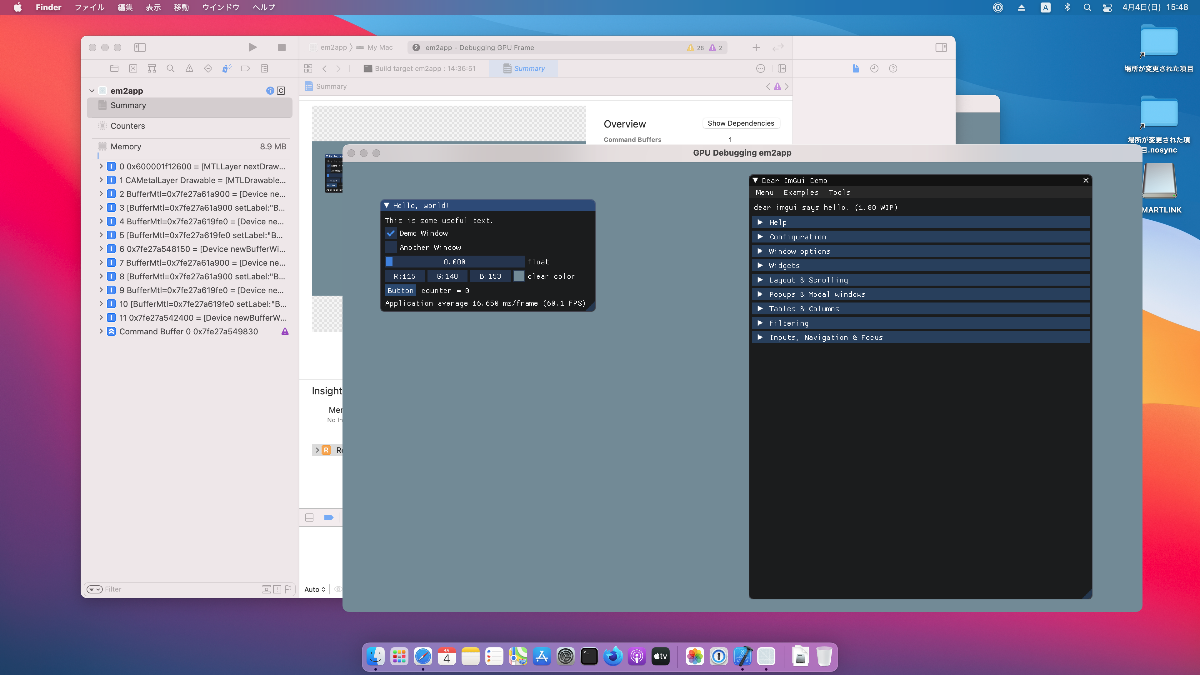The height and width of the screenshot is (675, 1200).
Task: Click the yellow warnings indicator in activity bar
Action: click(x=695, y=48)
